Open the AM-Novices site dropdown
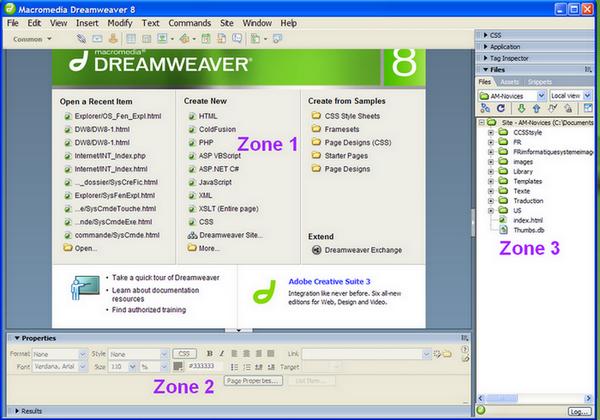 [541, 95]
